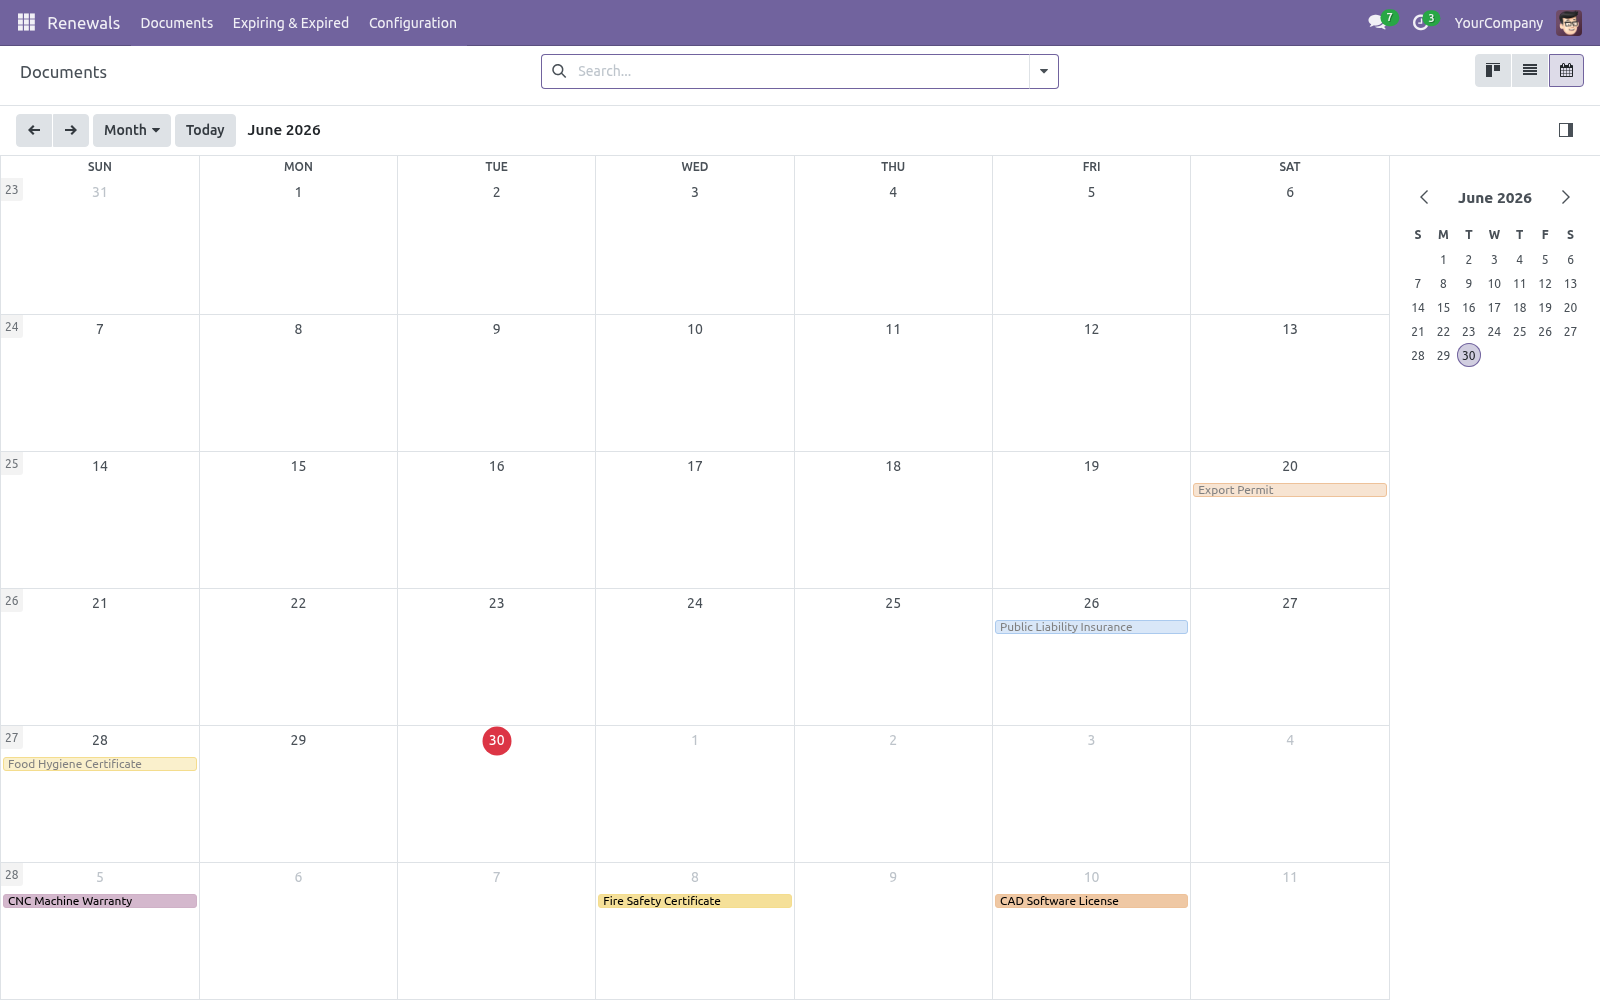
Task: Open the conversations messages icon
Action: (x=1378, y=22)
